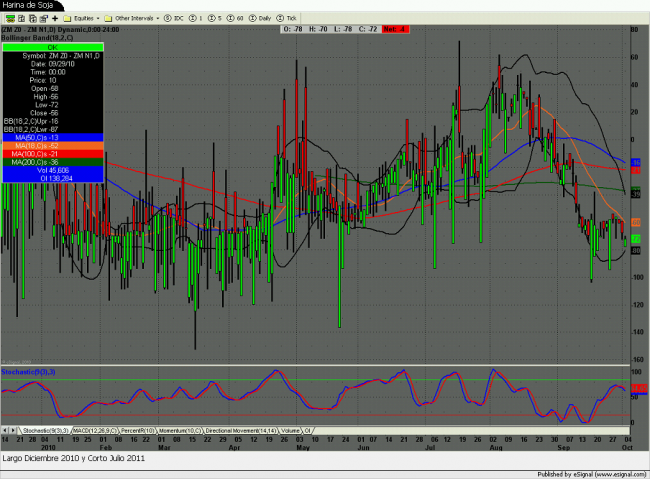Switch to the 1-minute interval
Viewport: 650px width, 479px height.
(196, 18)
